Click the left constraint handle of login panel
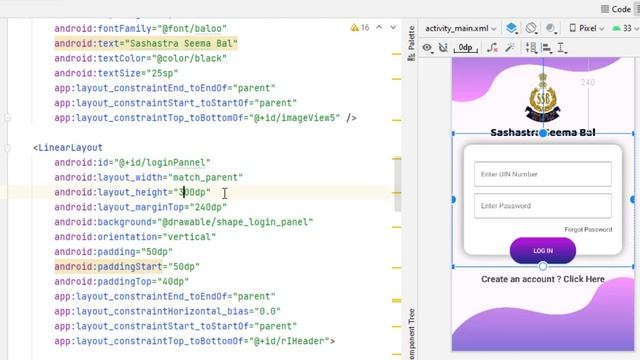640x360 pixels. click(453, 200)
